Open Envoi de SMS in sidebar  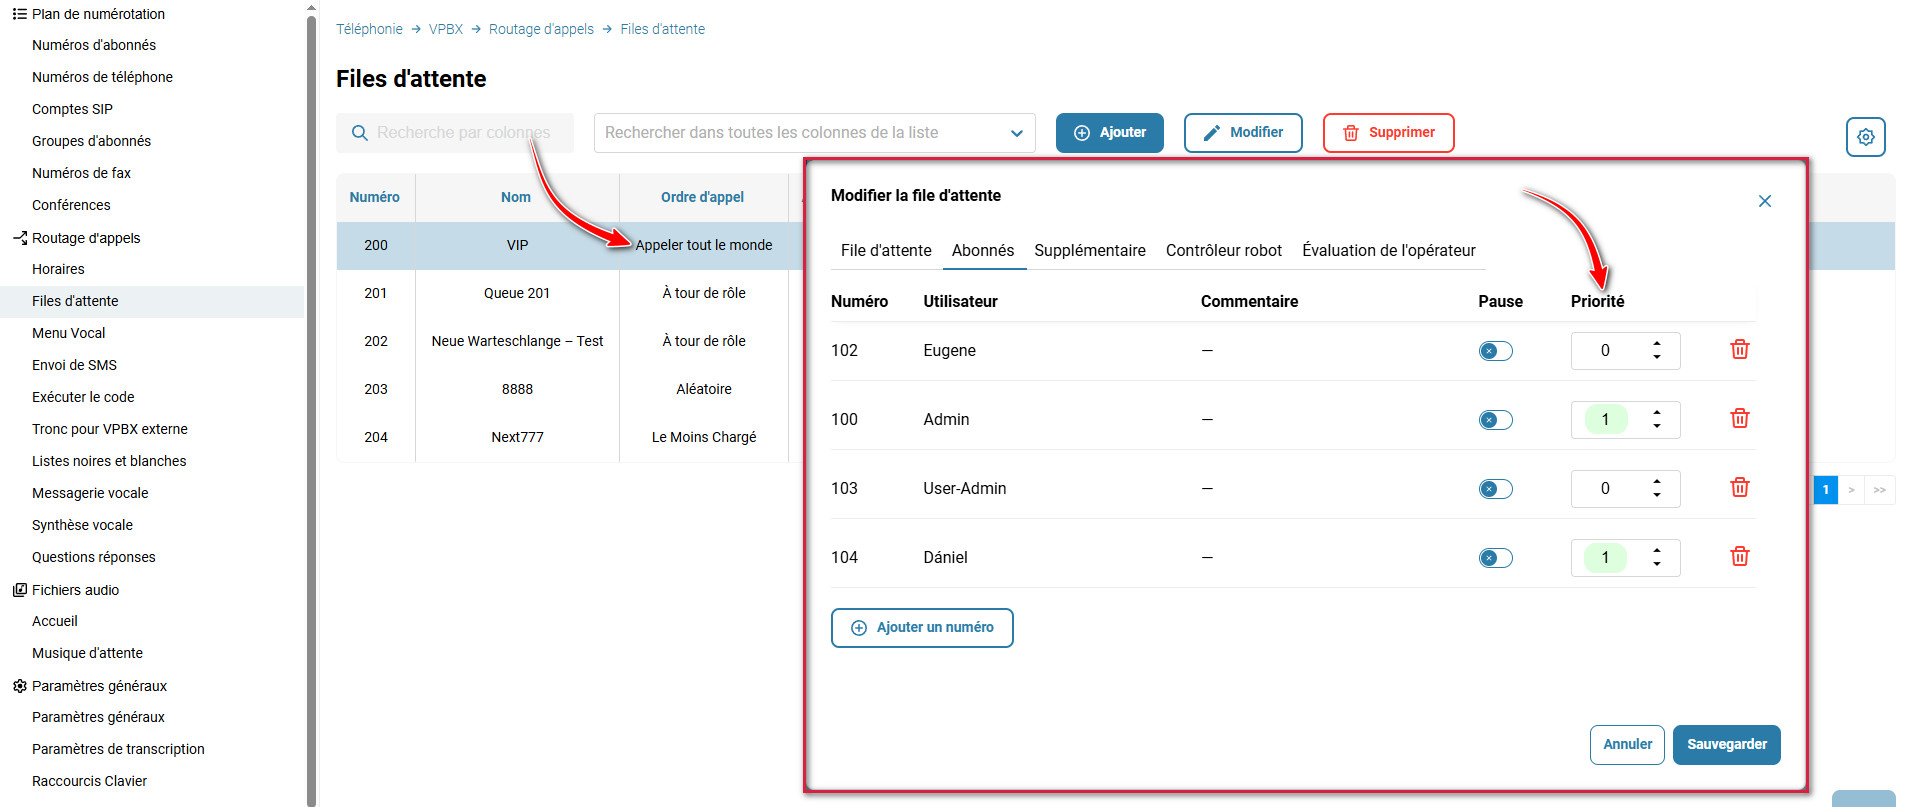[x=74, y=365]
